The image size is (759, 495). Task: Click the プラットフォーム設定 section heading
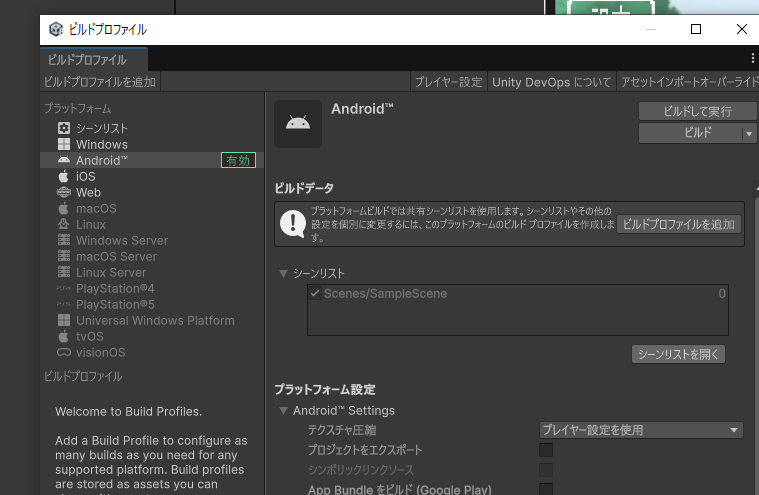tap(325, 390)
